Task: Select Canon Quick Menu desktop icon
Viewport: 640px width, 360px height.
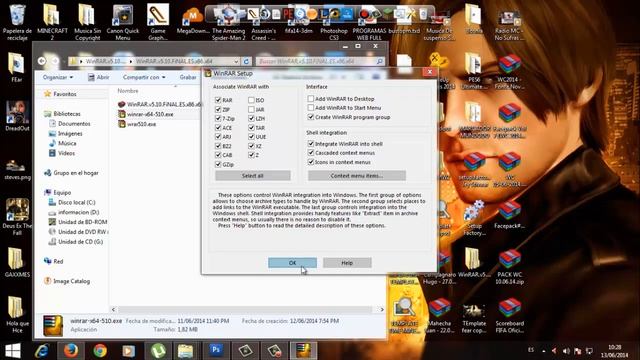Action: pyautogui.click(x=122, y=22)
